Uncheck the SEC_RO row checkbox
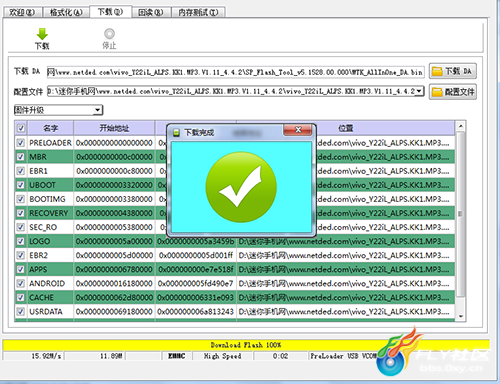Image resolution: width=500 pixels, height=384 pixels. point(21,227)
